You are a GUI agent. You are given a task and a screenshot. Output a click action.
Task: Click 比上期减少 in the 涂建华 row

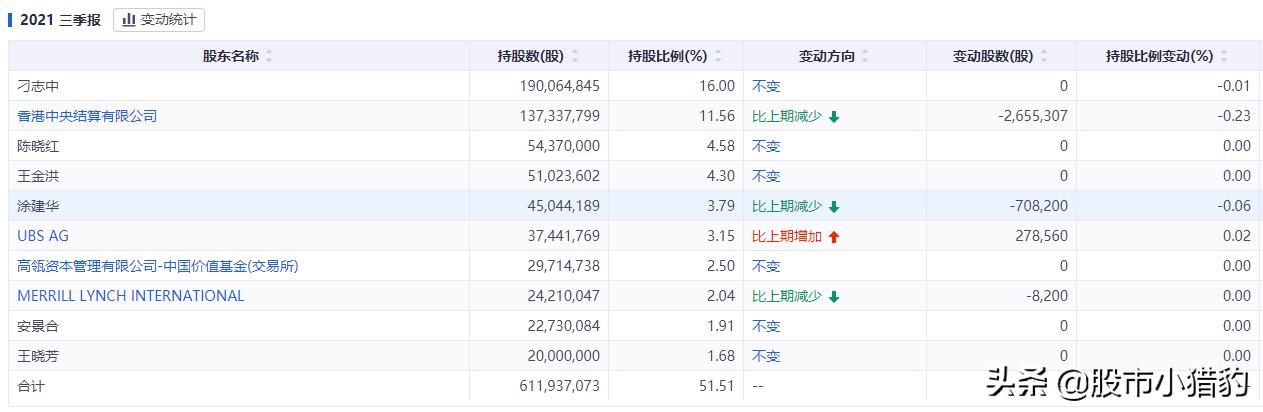787,206
